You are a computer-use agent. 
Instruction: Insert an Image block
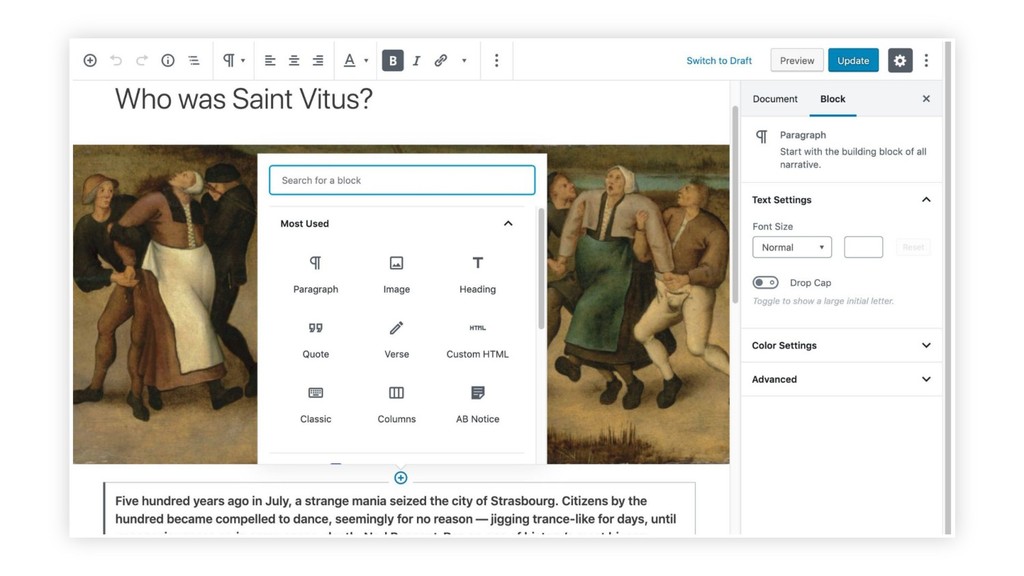(396, 274)
